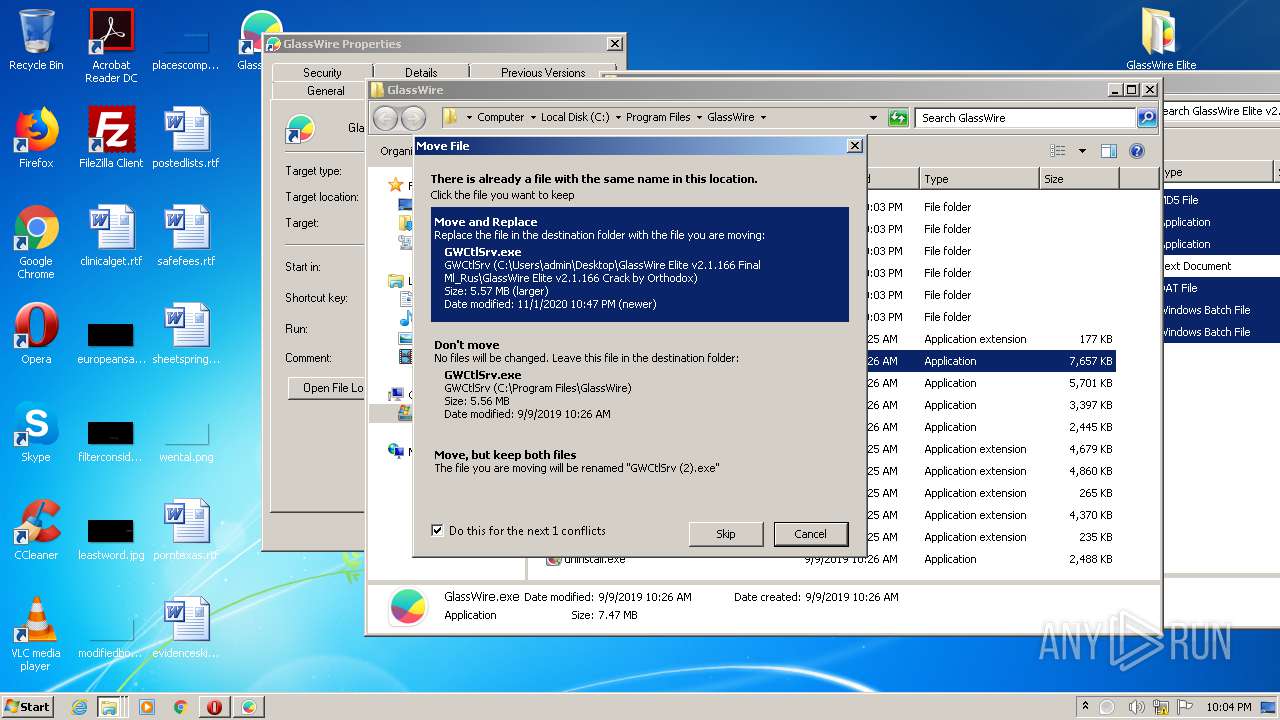This screenshot has width=1280, height=720.
Task: Expand Program Files breadcrumb arrow
Action: click(699, 118)
